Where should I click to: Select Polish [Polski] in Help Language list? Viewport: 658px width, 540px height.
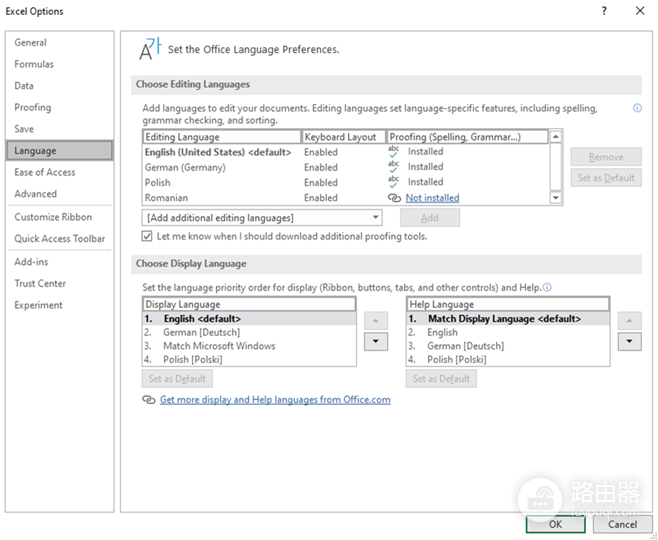[508, 359]
